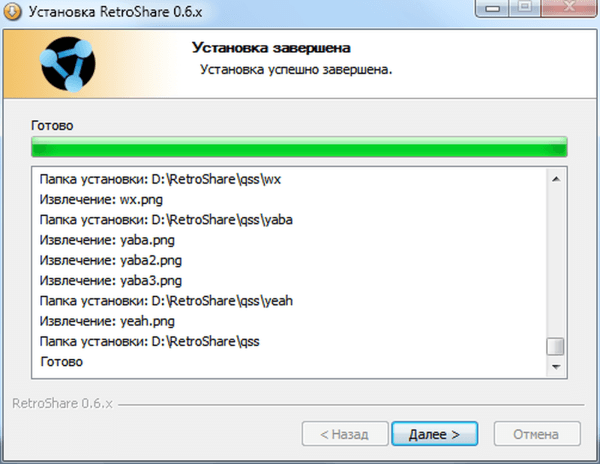Select the log line ending with qss\wx
Screen dimensions: 600x464
tap(160, 179)
